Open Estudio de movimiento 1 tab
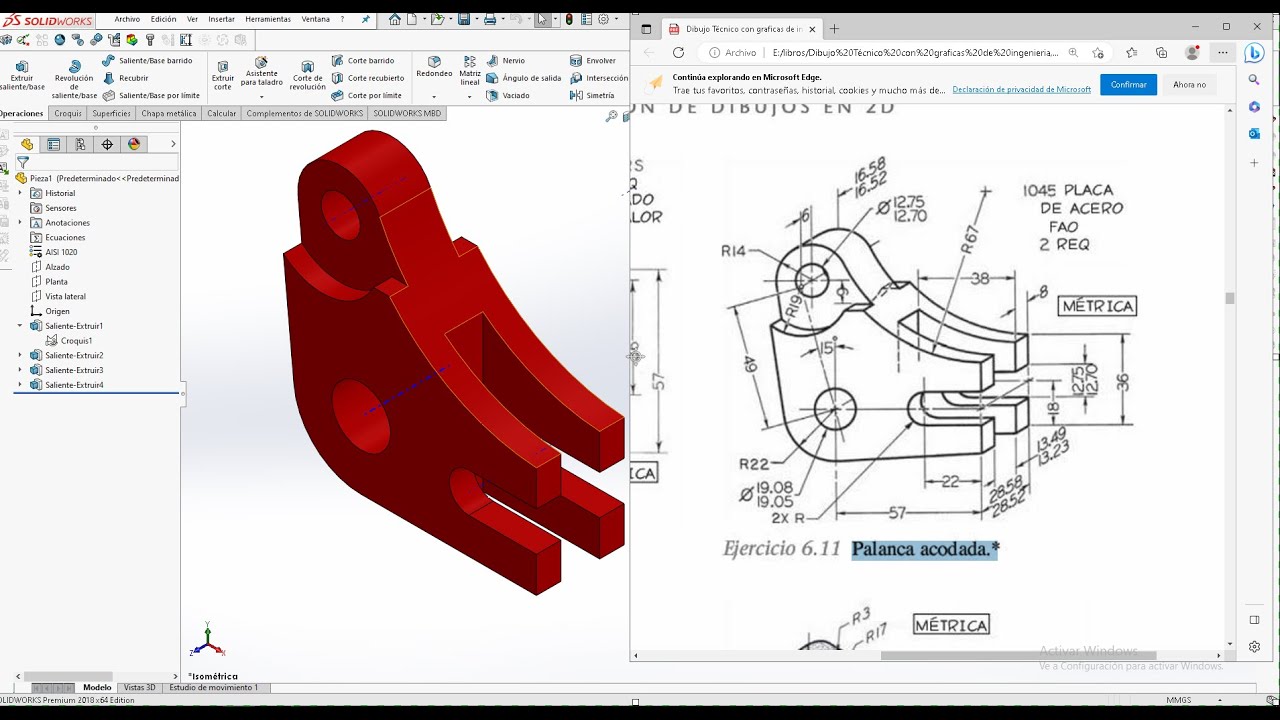Viewport: 1280px width, 720px height. click(x=213, y=688)
